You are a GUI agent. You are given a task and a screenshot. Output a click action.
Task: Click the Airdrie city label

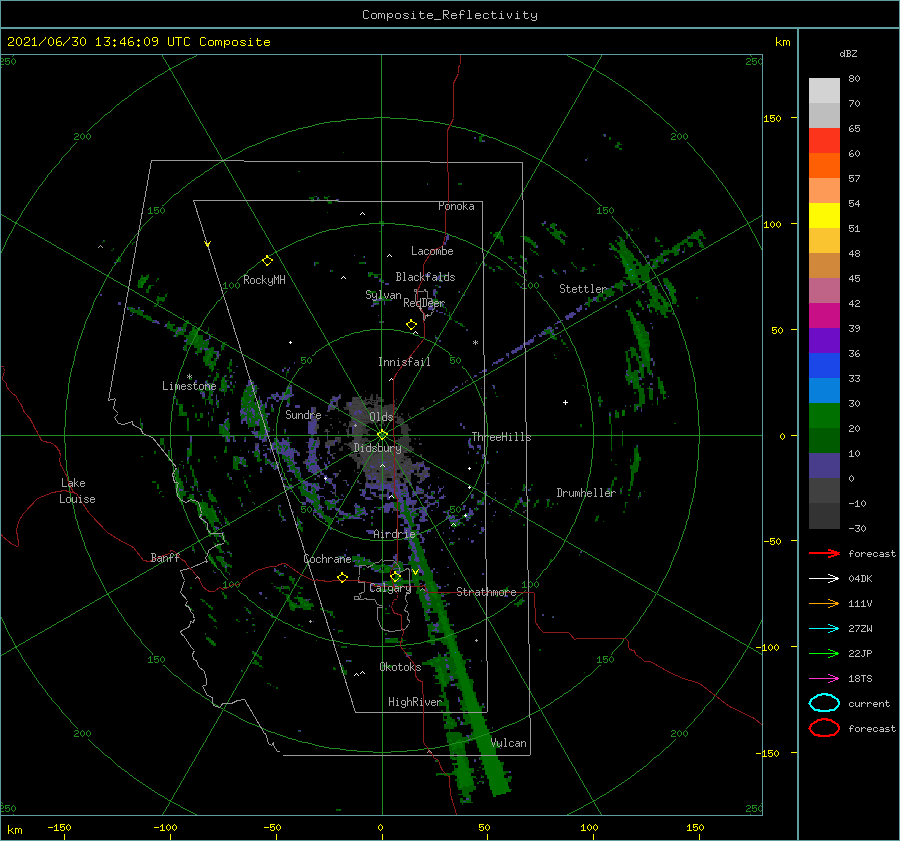coord(394,534)
